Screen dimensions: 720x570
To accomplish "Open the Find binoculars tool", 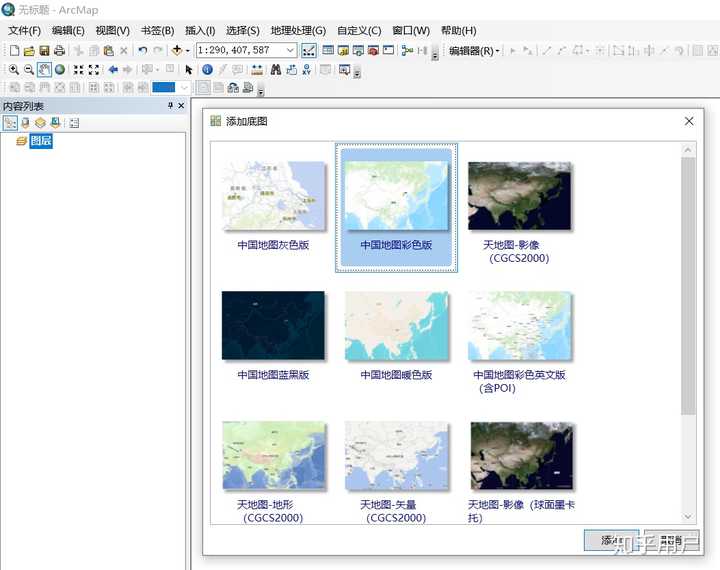I will (x=276, y=70).
